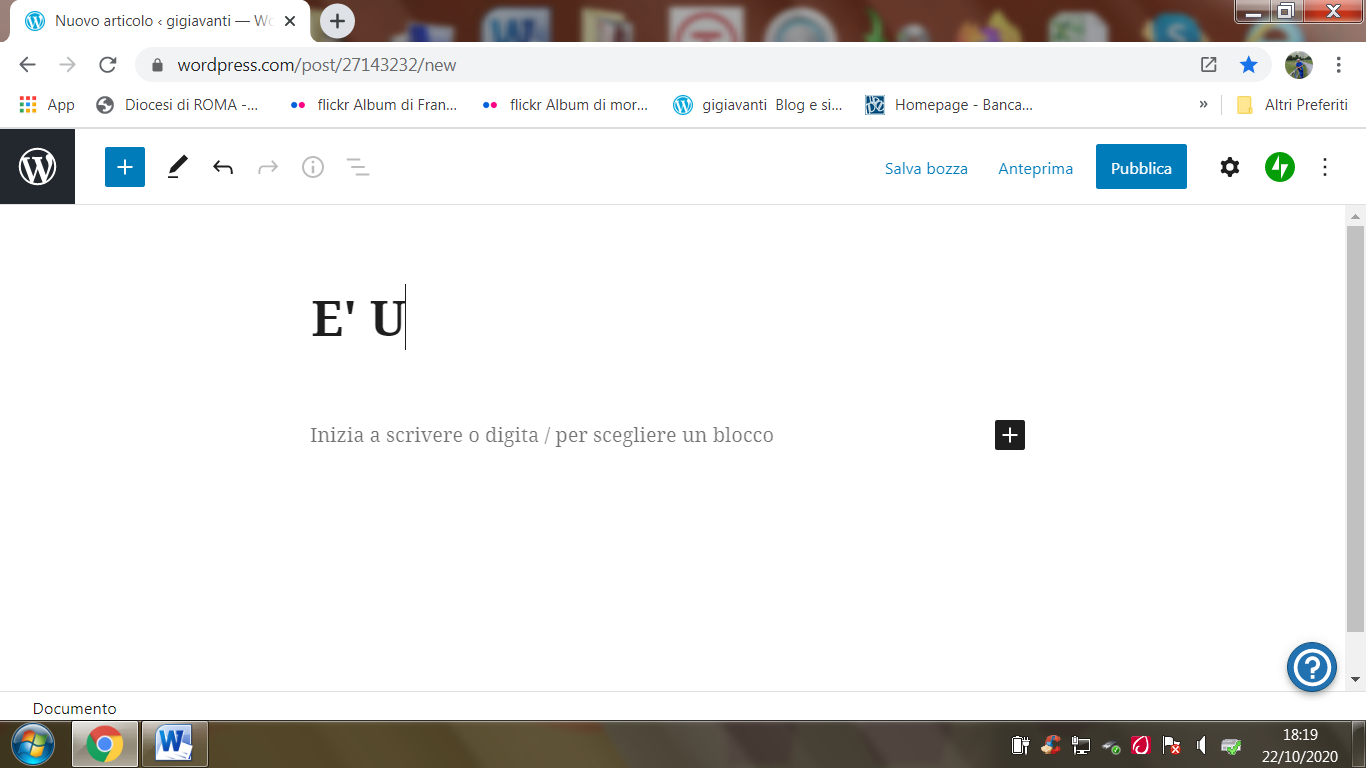Open the settings gear sidebar
1366x768 pixels.
tap(1230, 167)
